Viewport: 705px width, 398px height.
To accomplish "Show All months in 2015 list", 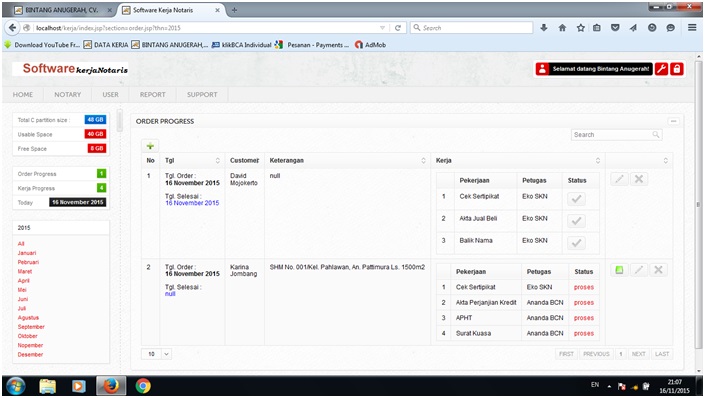I will 21,244.
